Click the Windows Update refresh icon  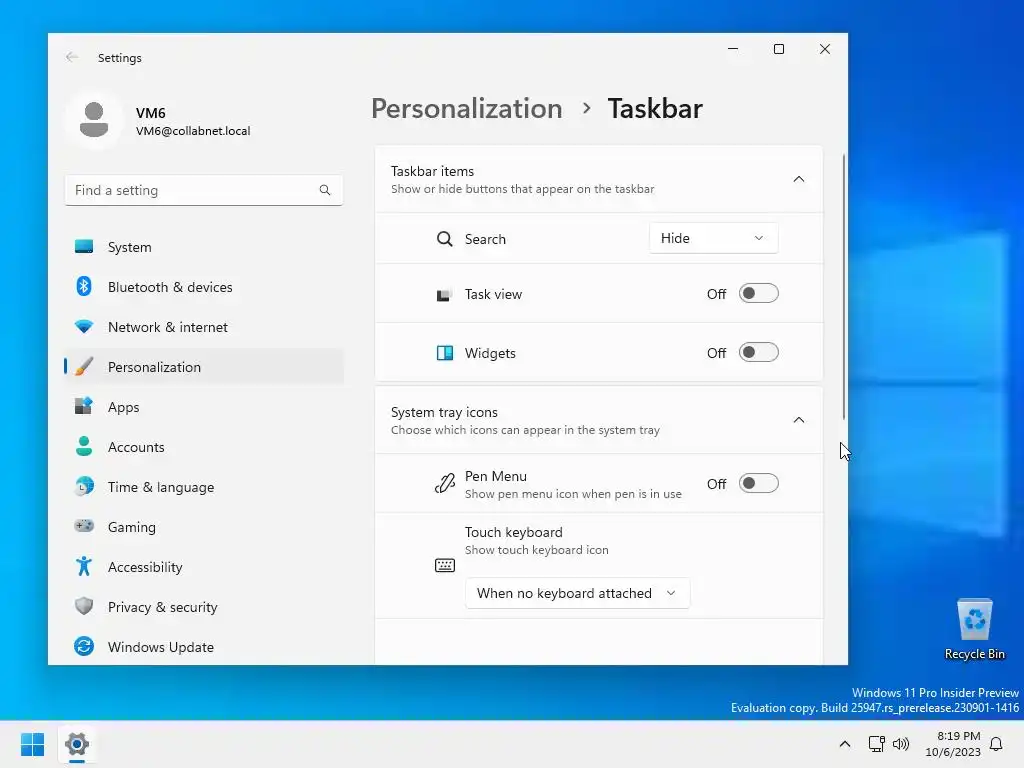point(84,647)
